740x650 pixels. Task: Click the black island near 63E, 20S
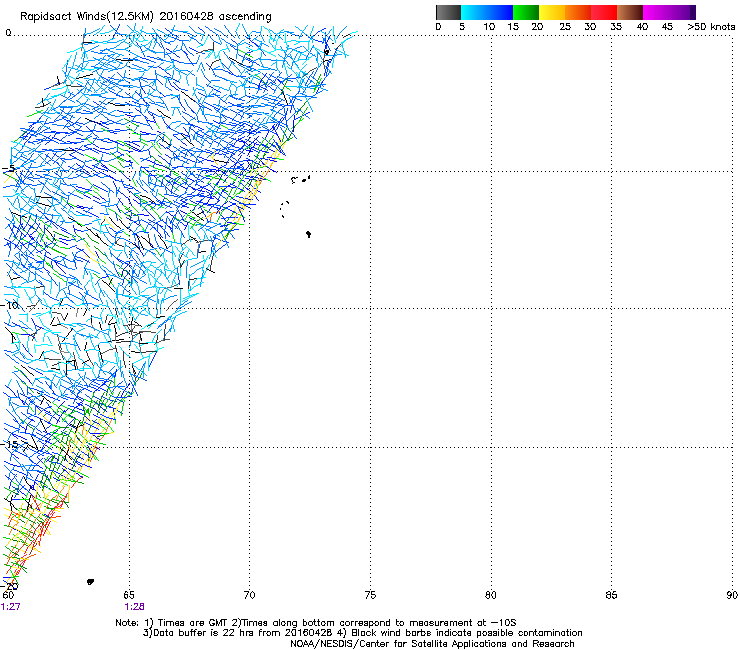coord(90,582)
